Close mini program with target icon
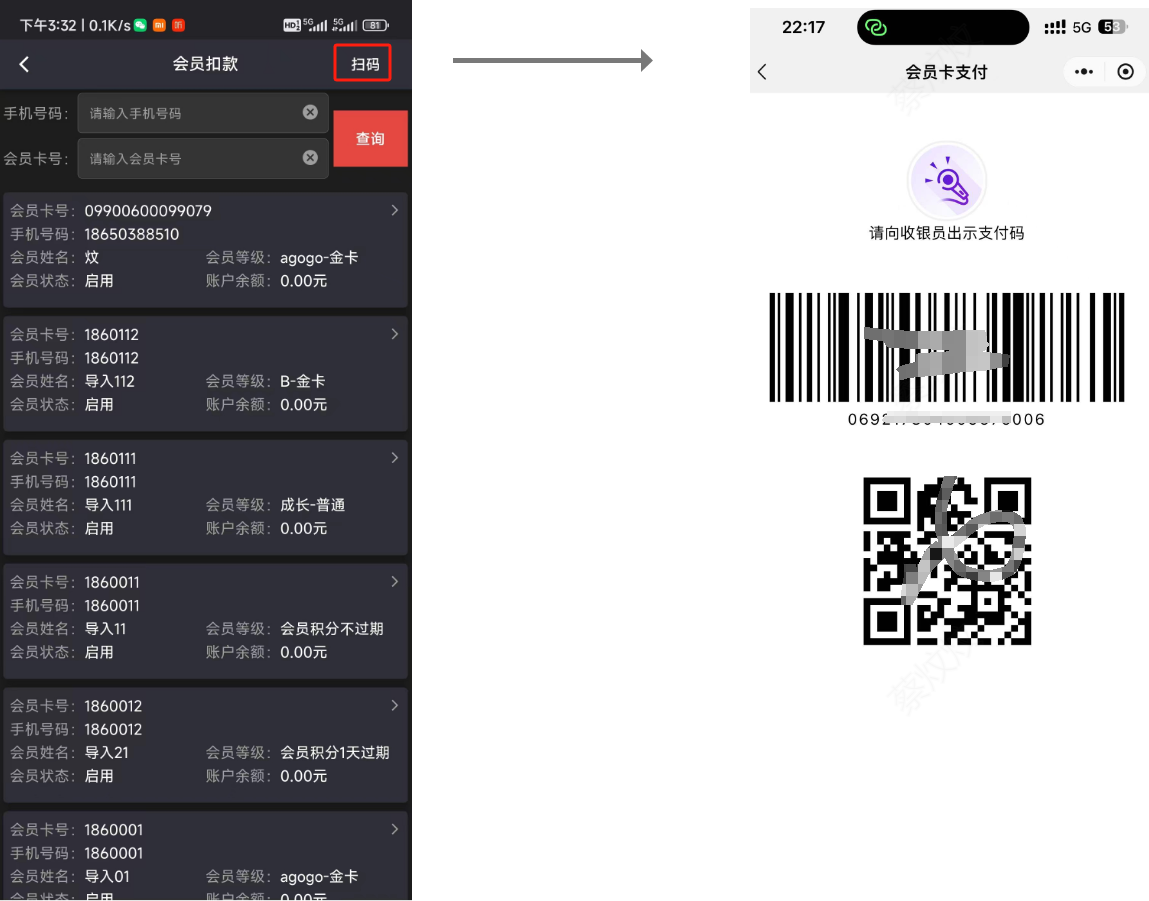 (x=1126, y=72)
